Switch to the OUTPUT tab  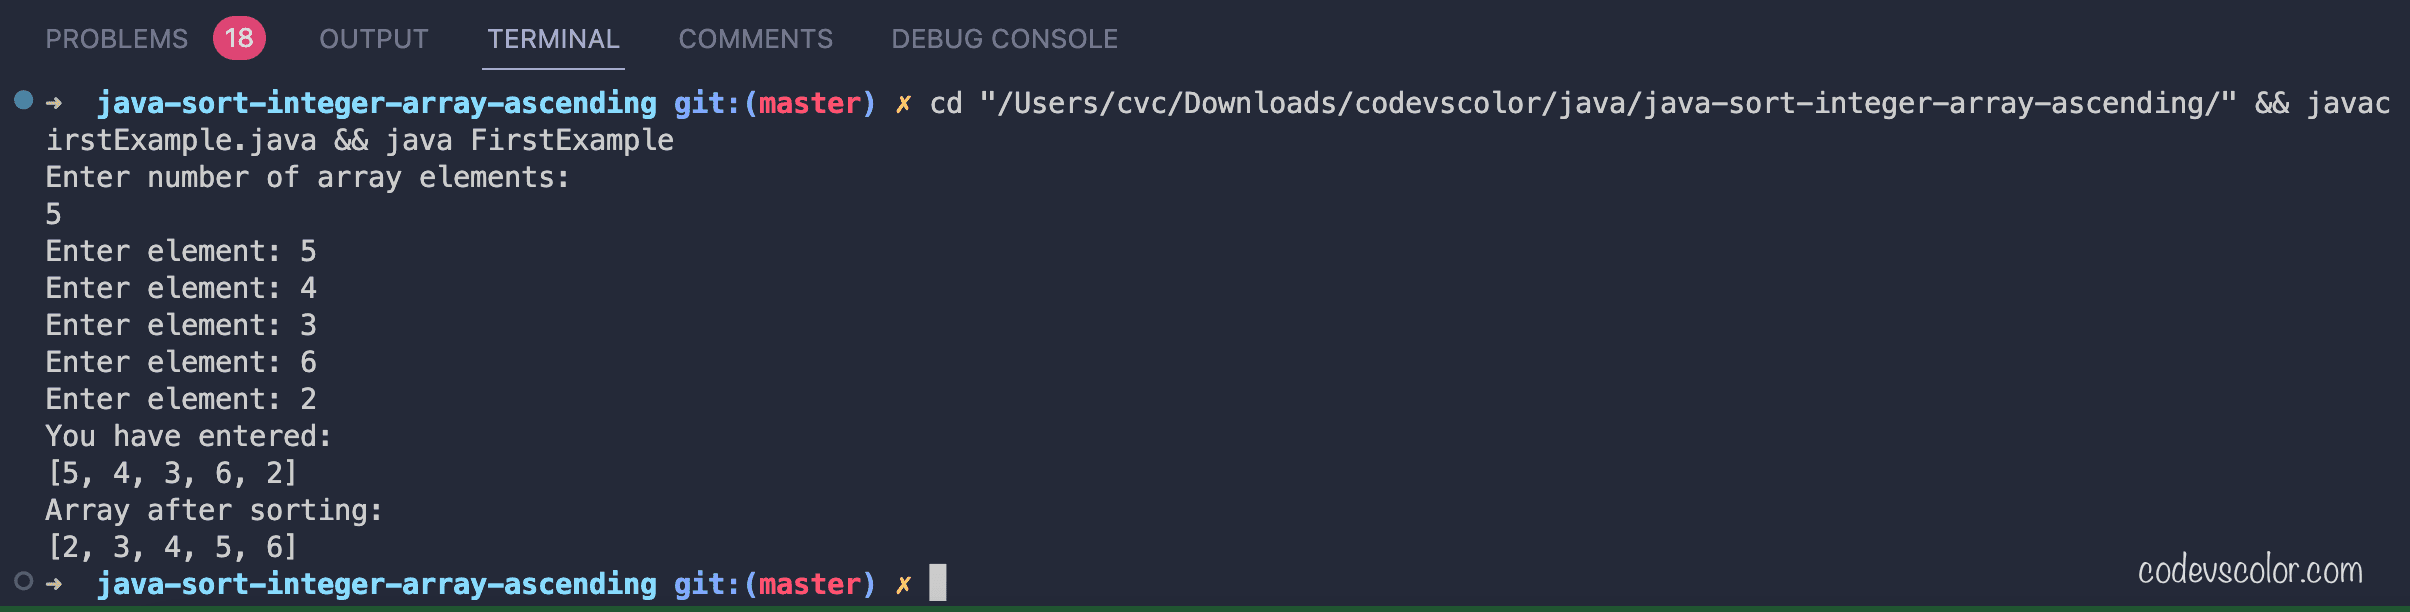point(374,39)
